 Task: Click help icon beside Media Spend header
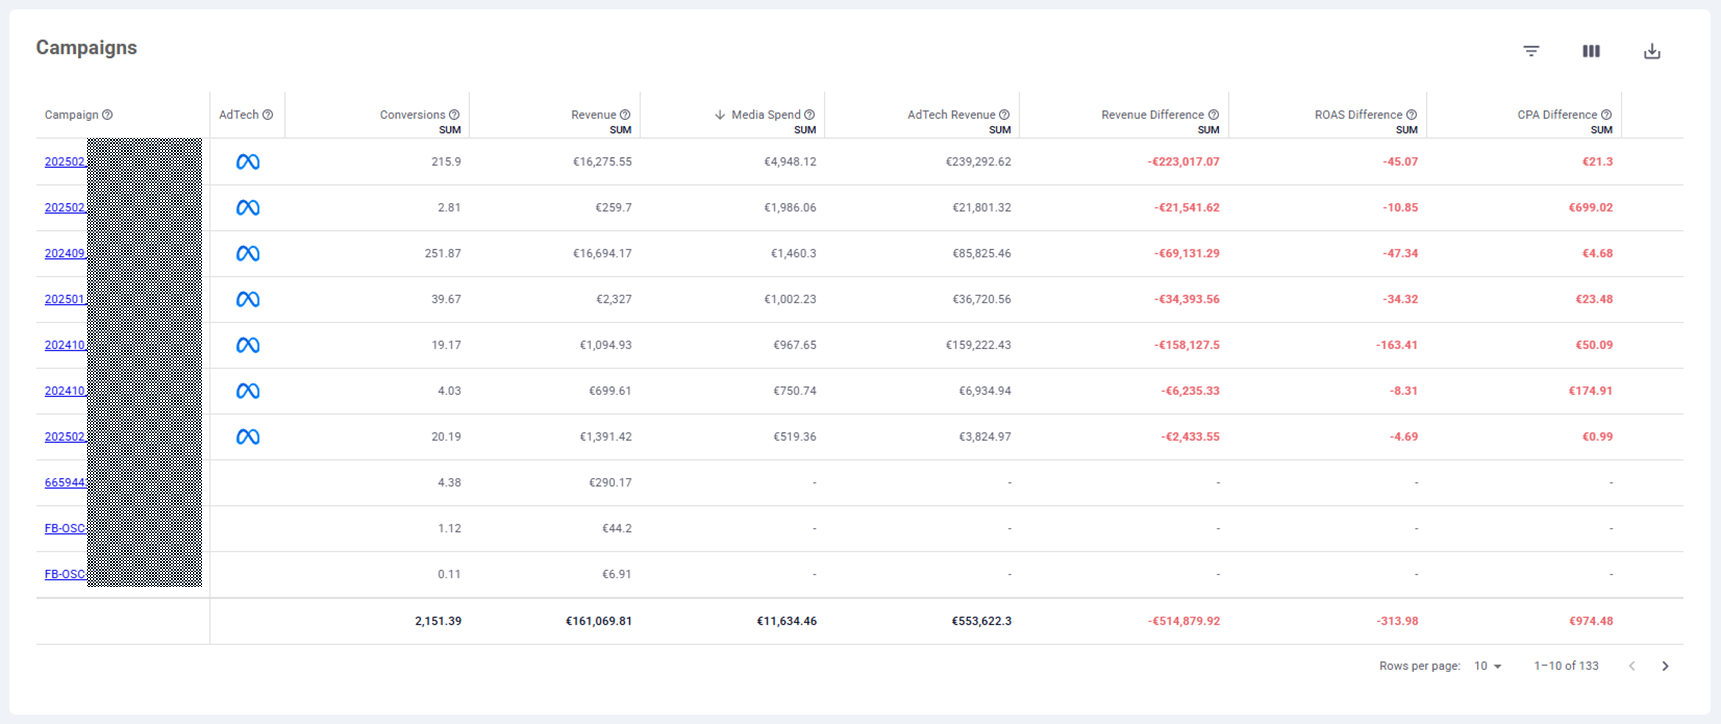809,115
